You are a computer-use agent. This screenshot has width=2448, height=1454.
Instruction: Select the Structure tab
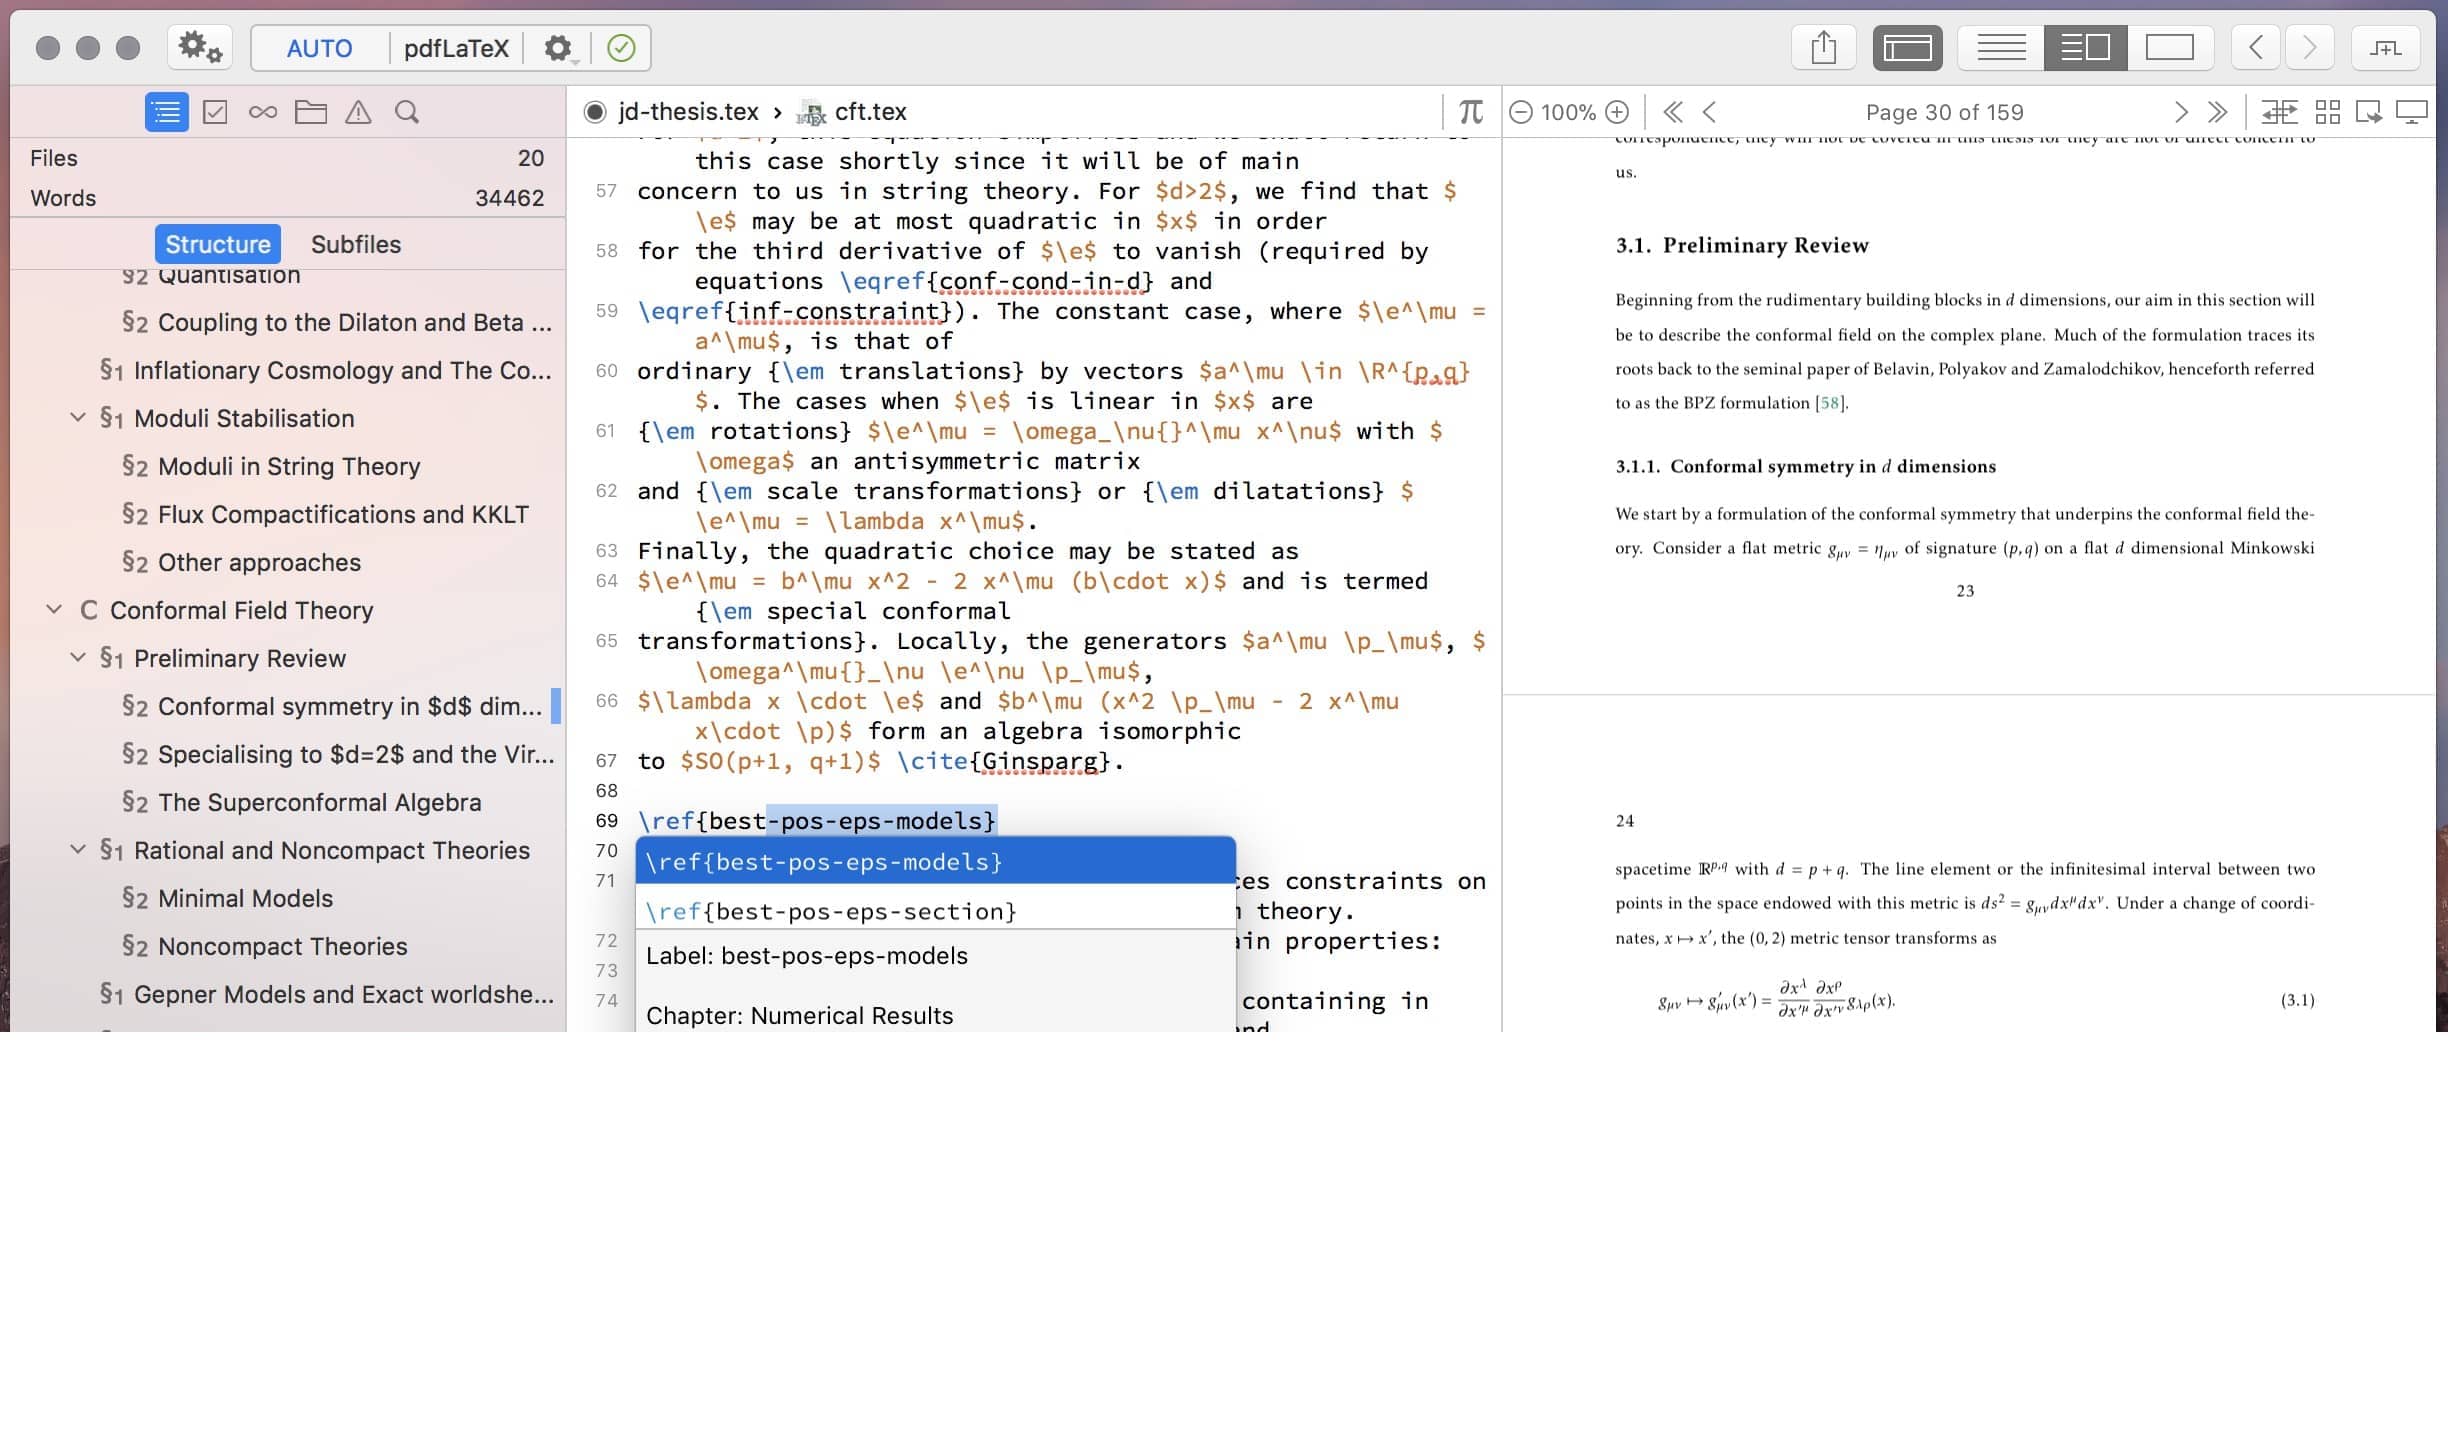(x=217, y=244)
